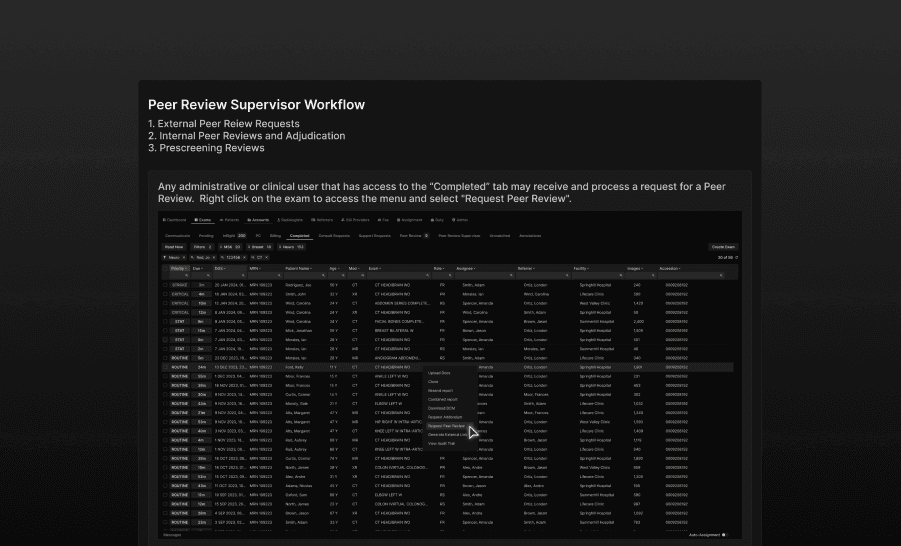Image resolution: width=901 pixels, height=546 pixels.
Task: Choose Generate External Link menu entry
Action: tap(448, 435)
